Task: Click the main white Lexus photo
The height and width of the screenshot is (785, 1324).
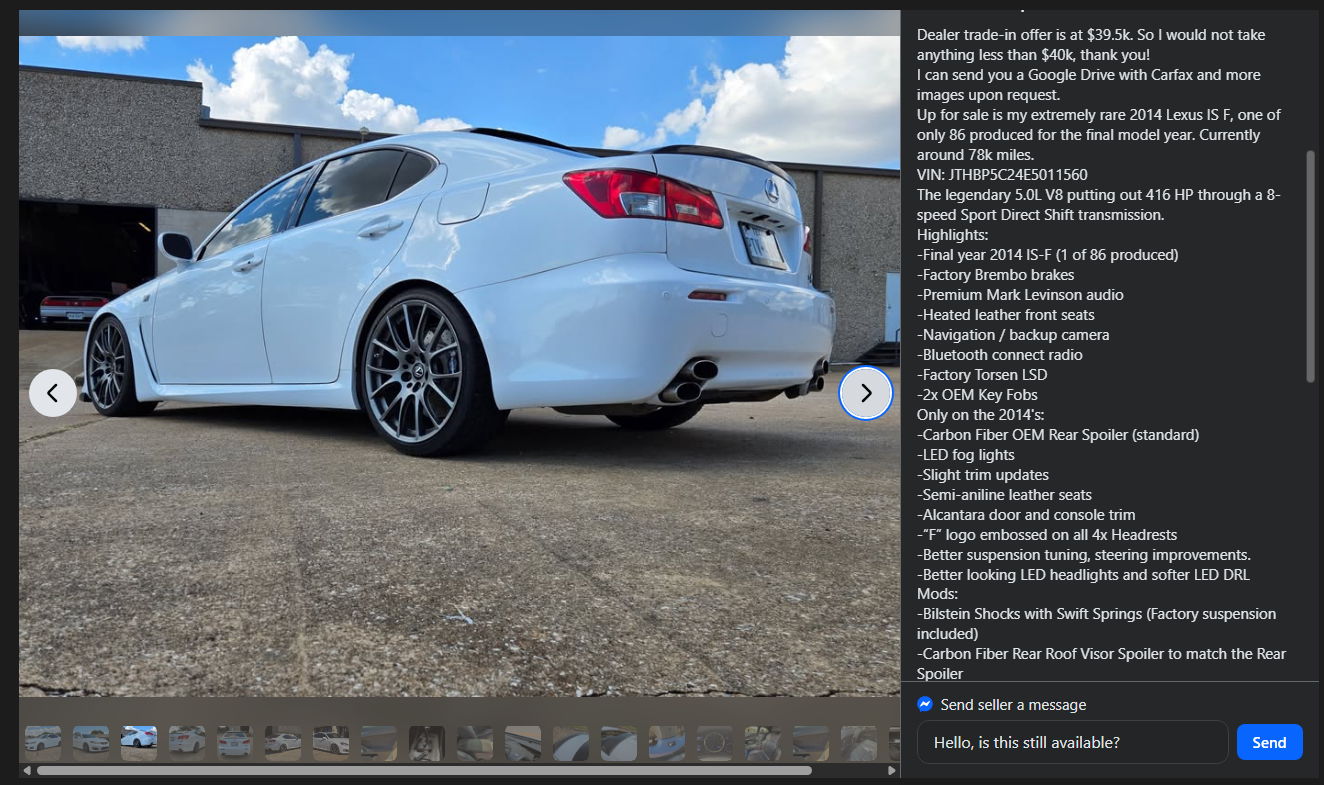Action: click(460, 366)
